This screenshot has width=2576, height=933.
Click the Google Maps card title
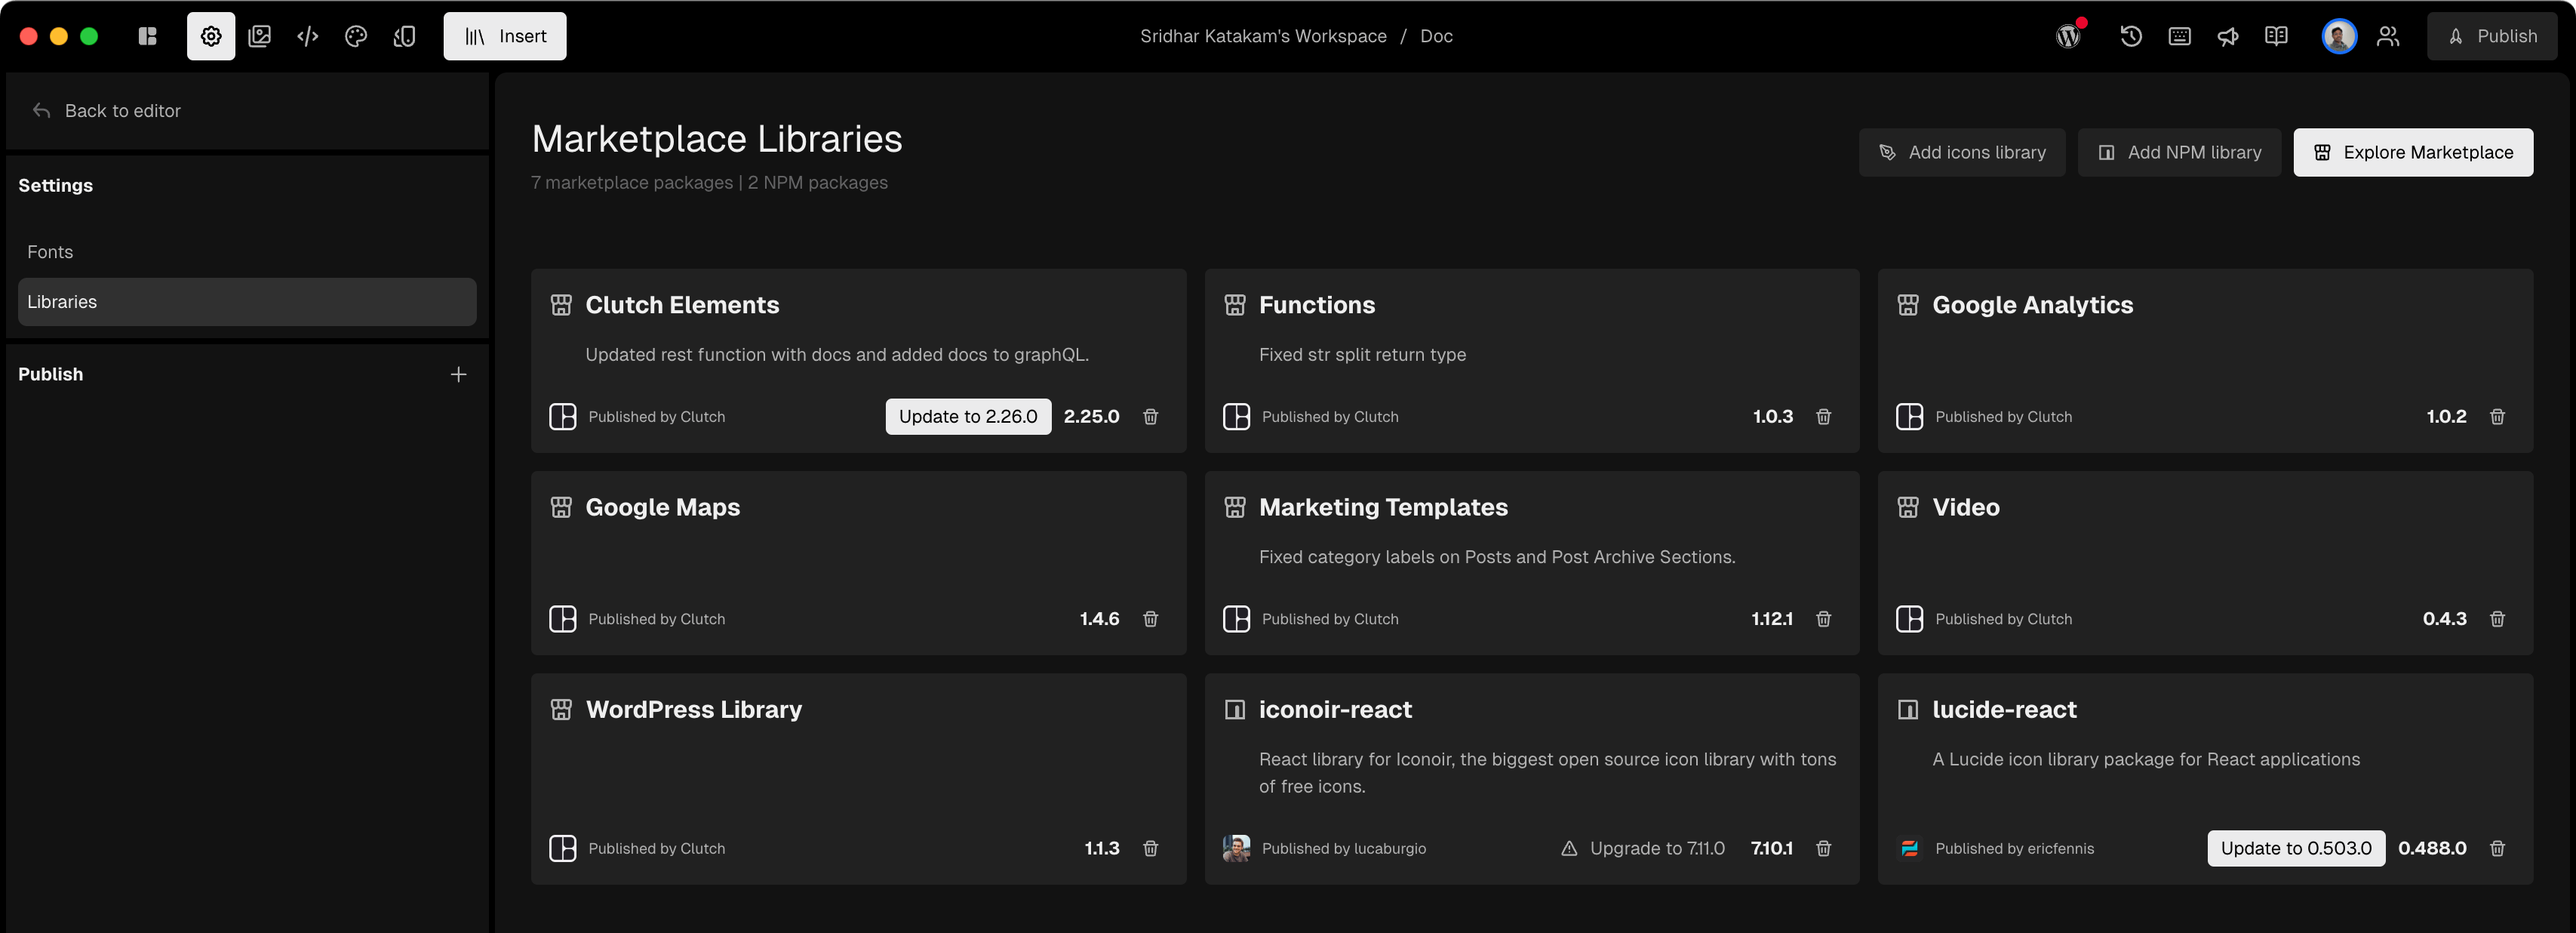pyautogui.click(x=662, y=507)
